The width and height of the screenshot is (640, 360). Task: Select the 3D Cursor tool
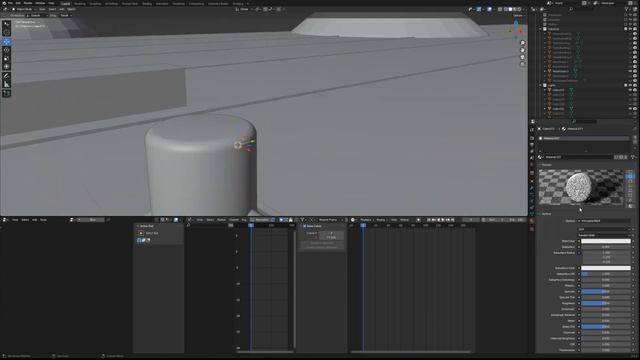click(x=7, y=32)
